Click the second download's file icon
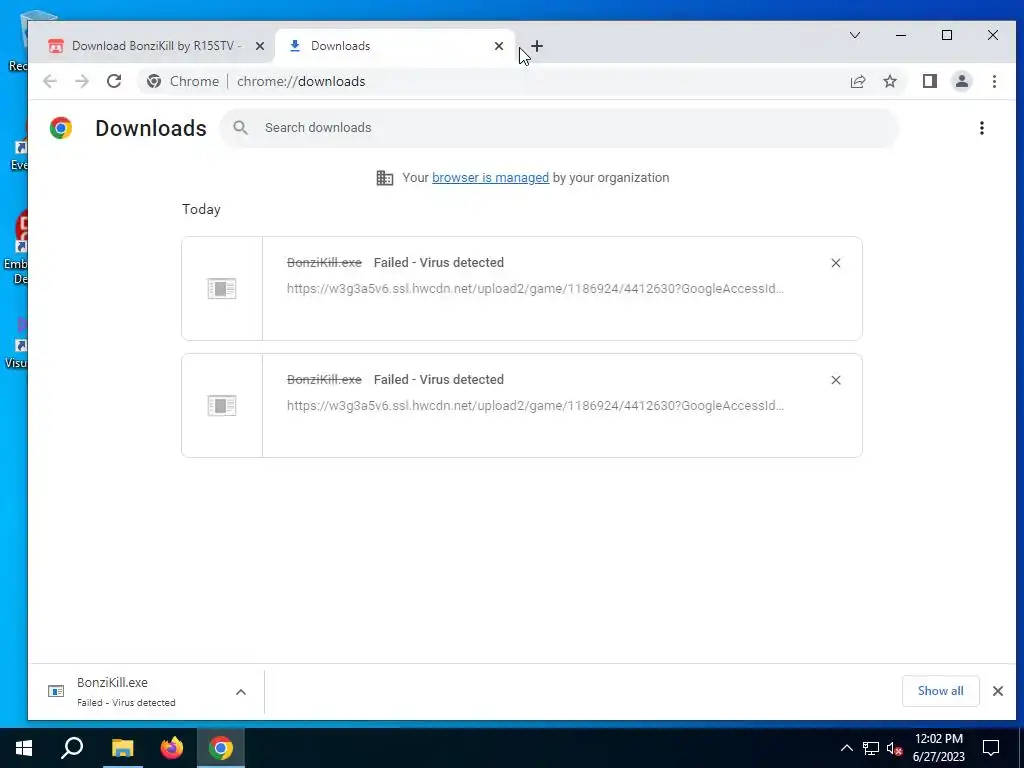 click(x=221, y=406)
